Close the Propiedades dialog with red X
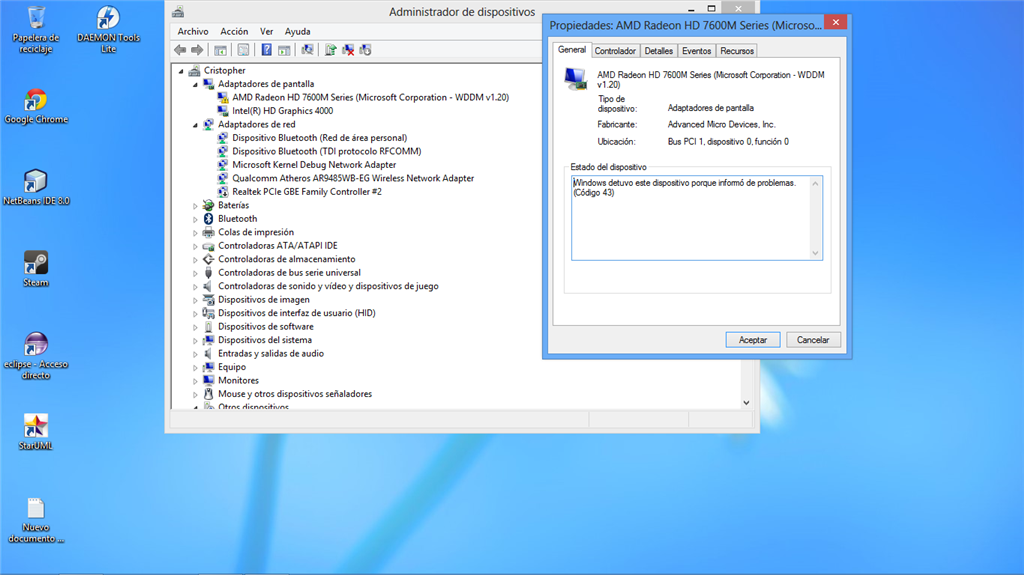The height and width of the screenshot is (575, 1024). tap(835, 22)
